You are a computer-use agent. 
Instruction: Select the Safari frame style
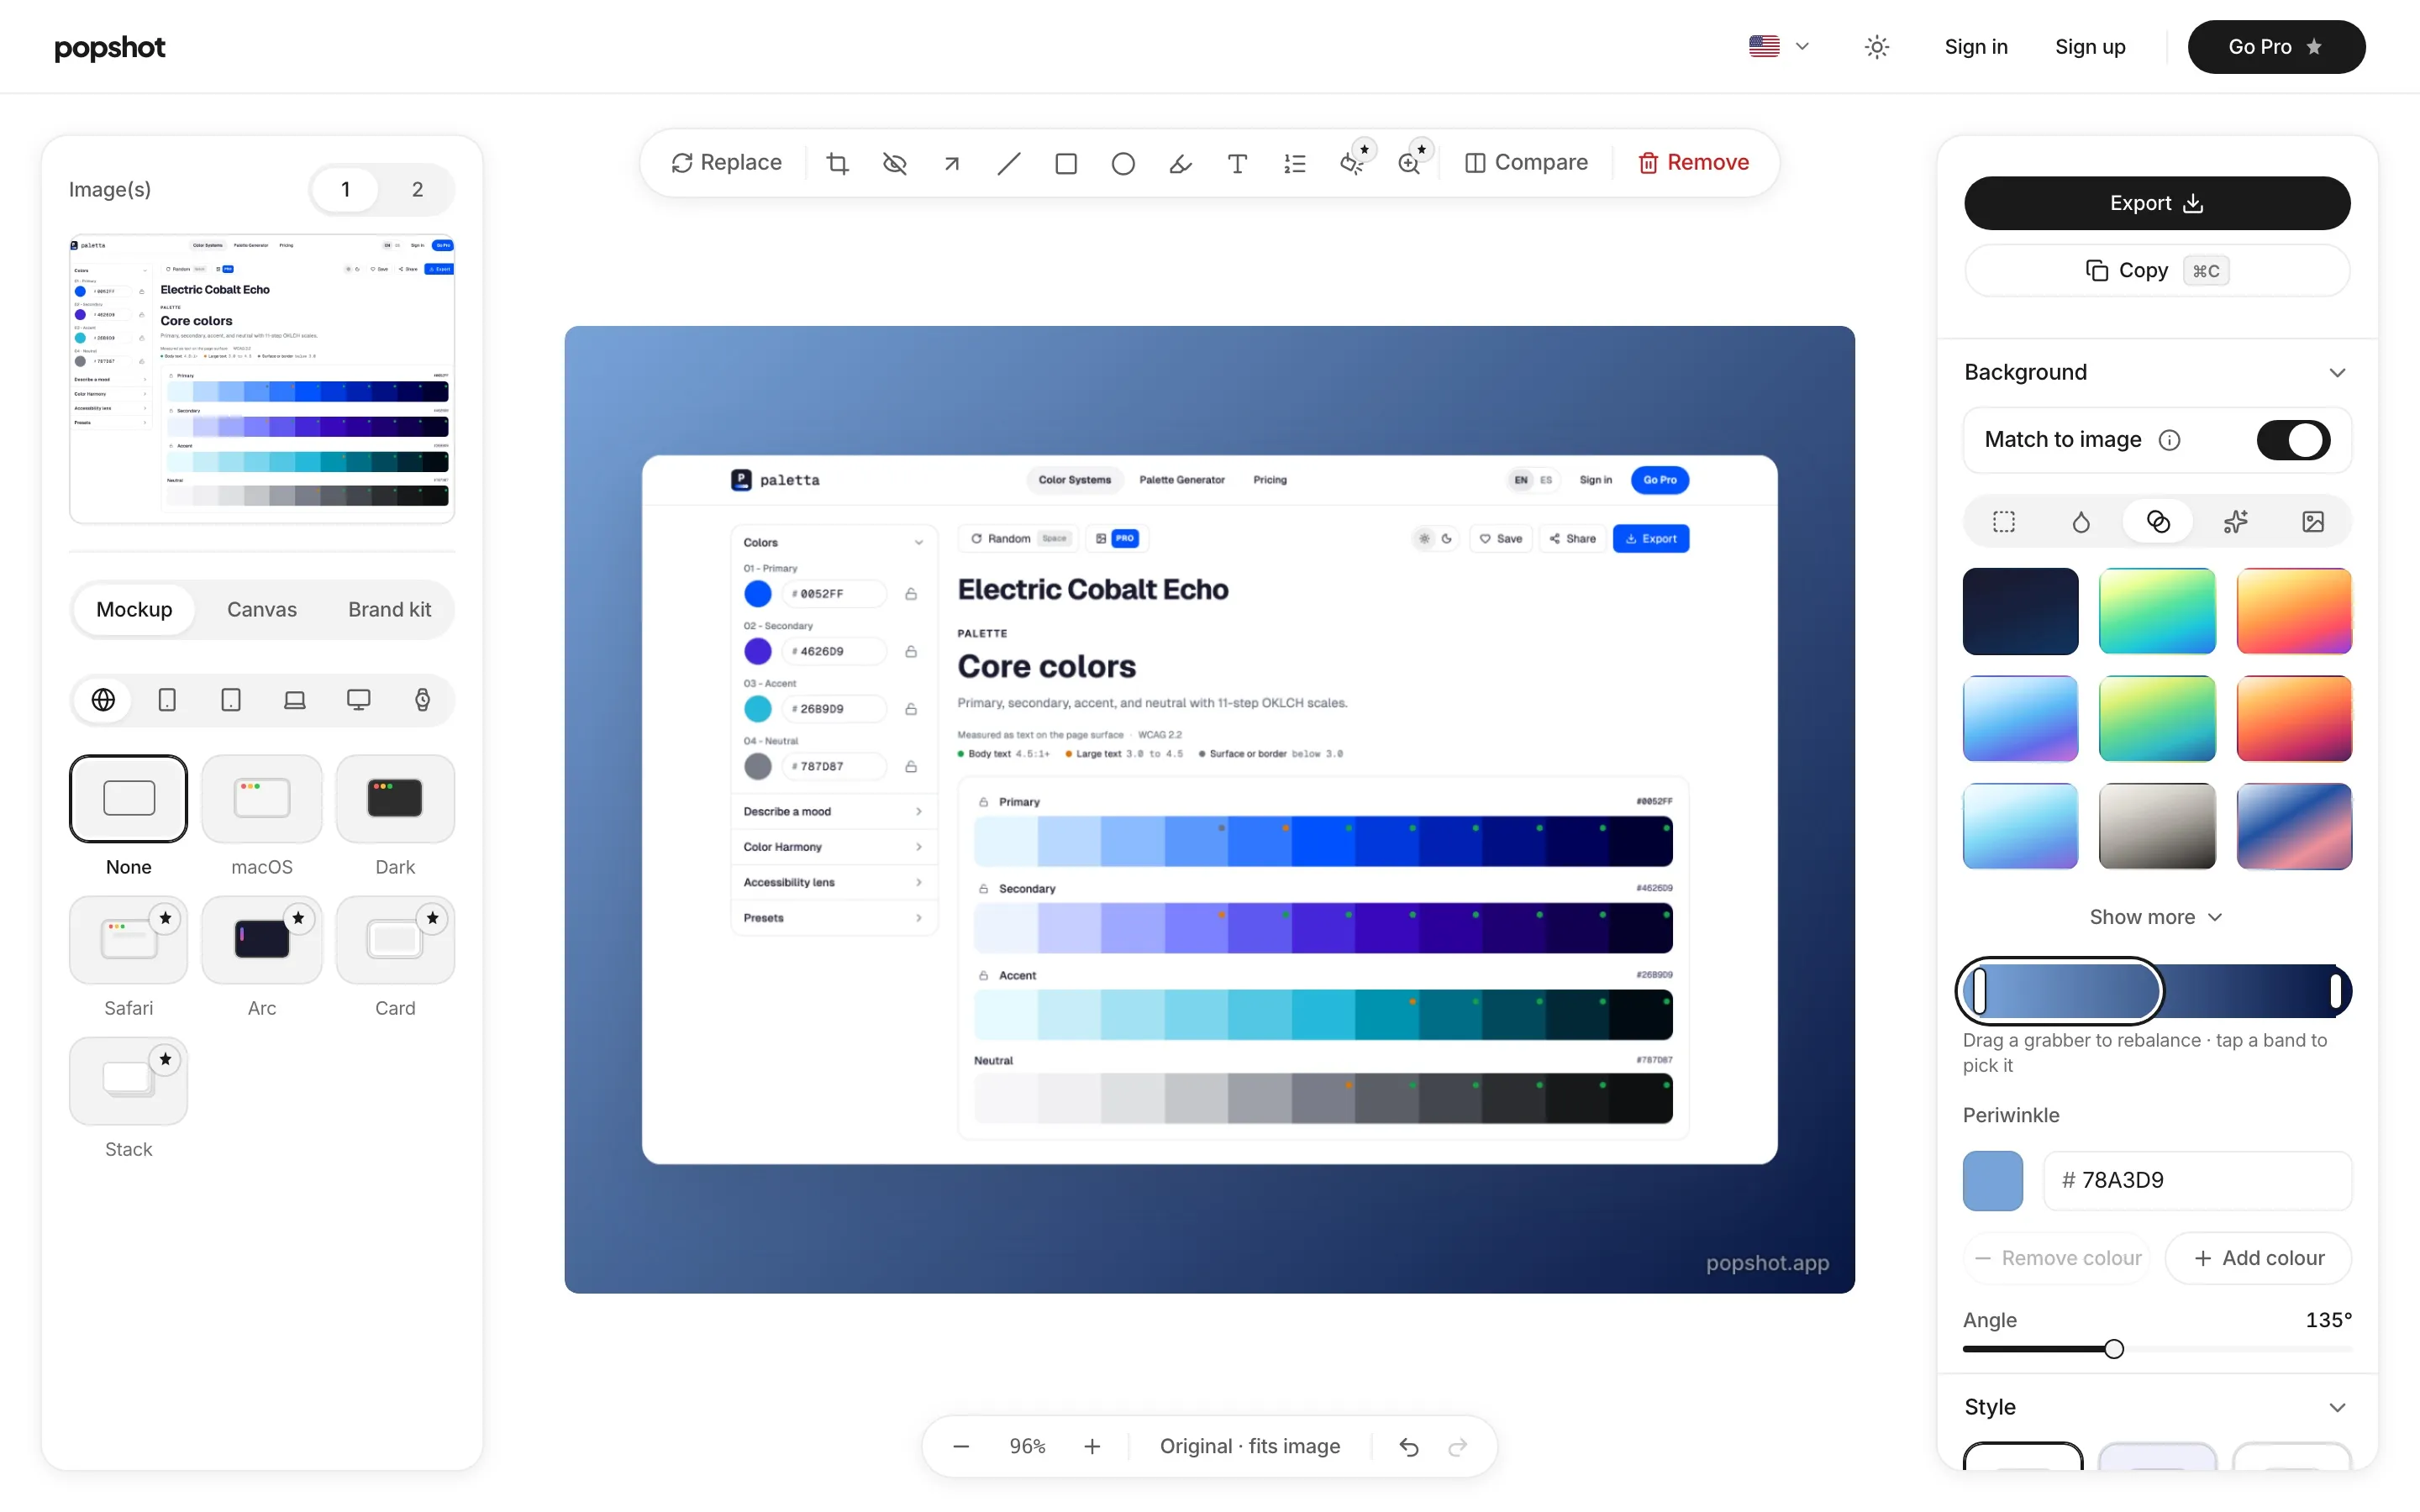point(128,940)
